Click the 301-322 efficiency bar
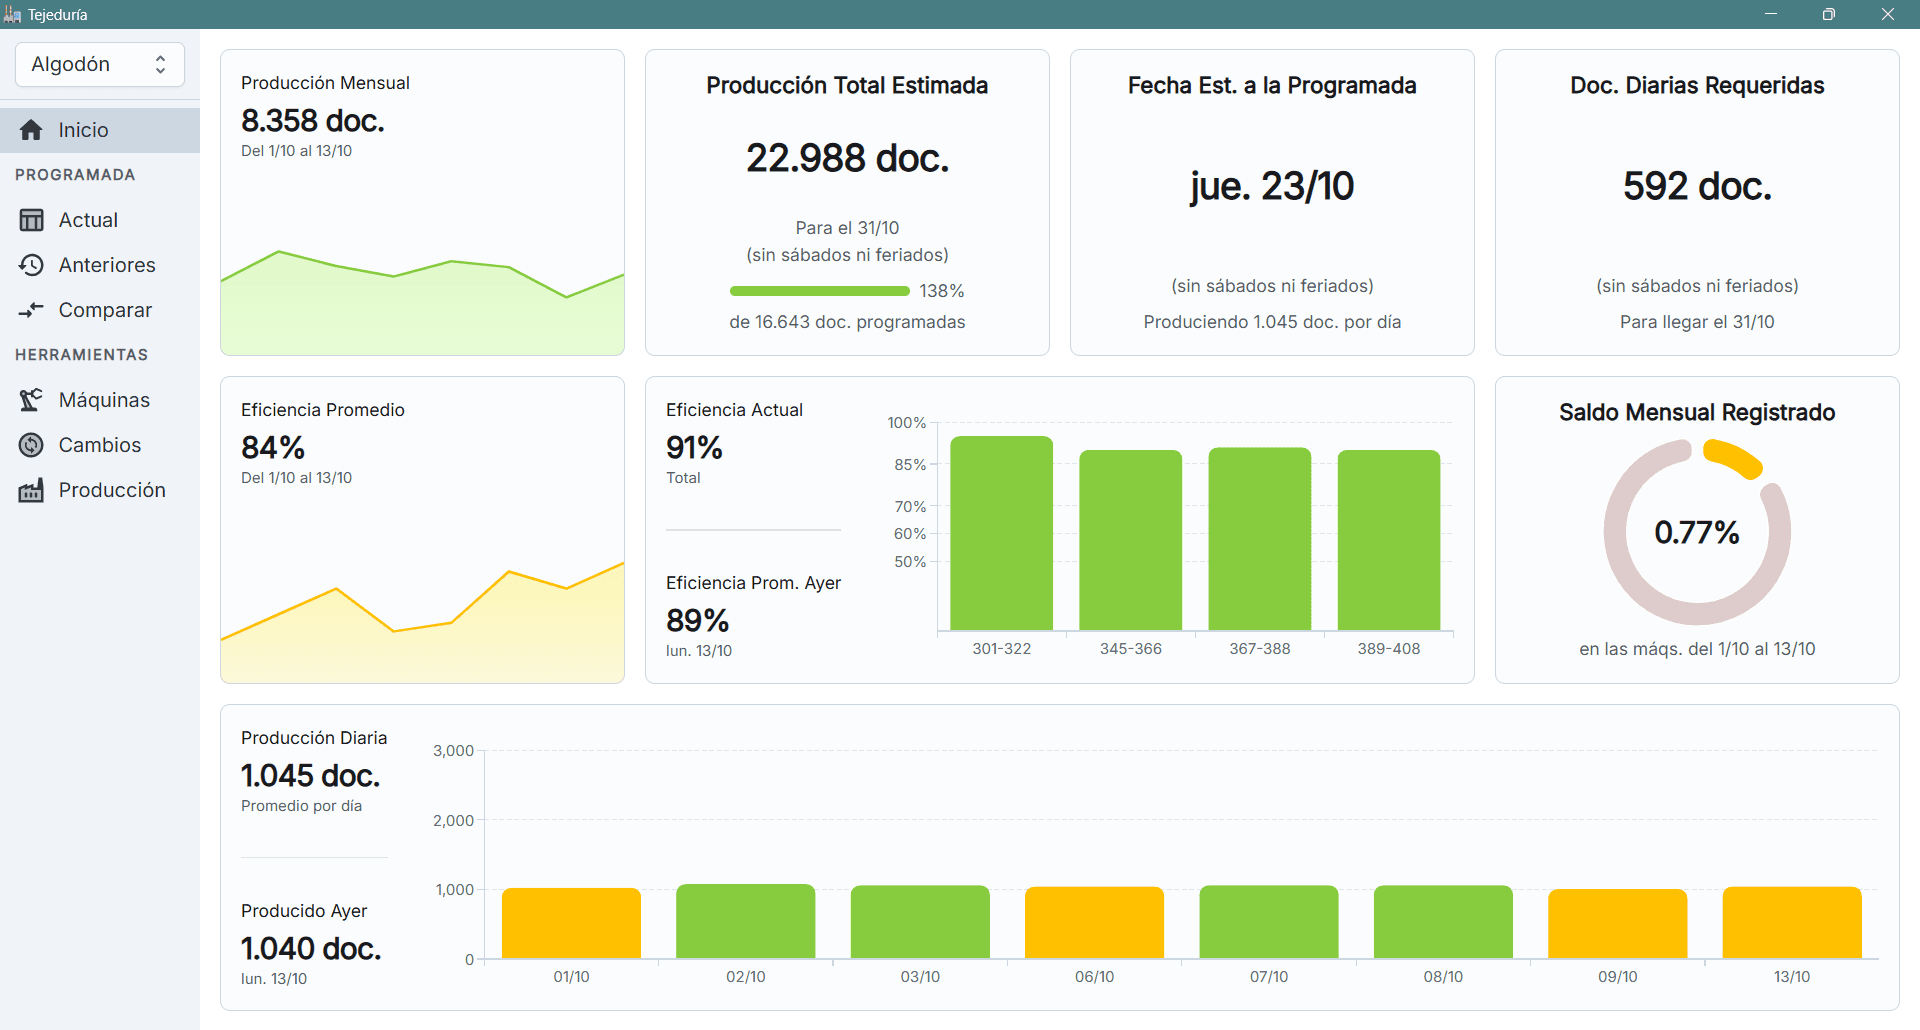Image resolution: width=1920 pixels, height=1030 pixels. (x=1001, y=533)
